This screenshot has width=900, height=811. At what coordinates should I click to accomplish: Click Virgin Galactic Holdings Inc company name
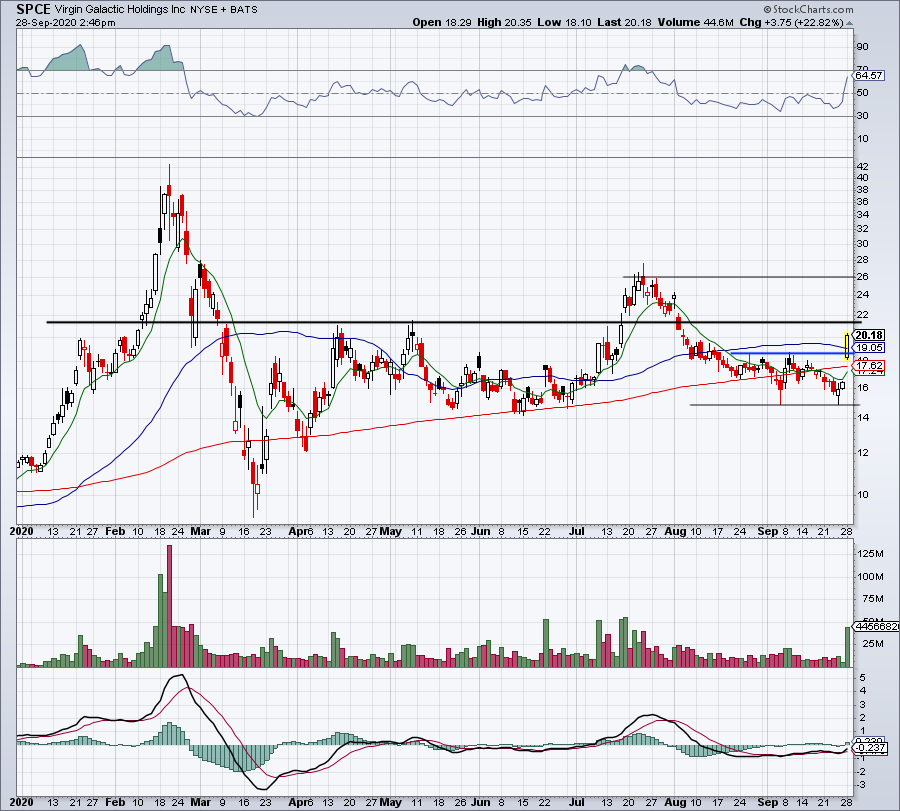[x=120, y=10]
